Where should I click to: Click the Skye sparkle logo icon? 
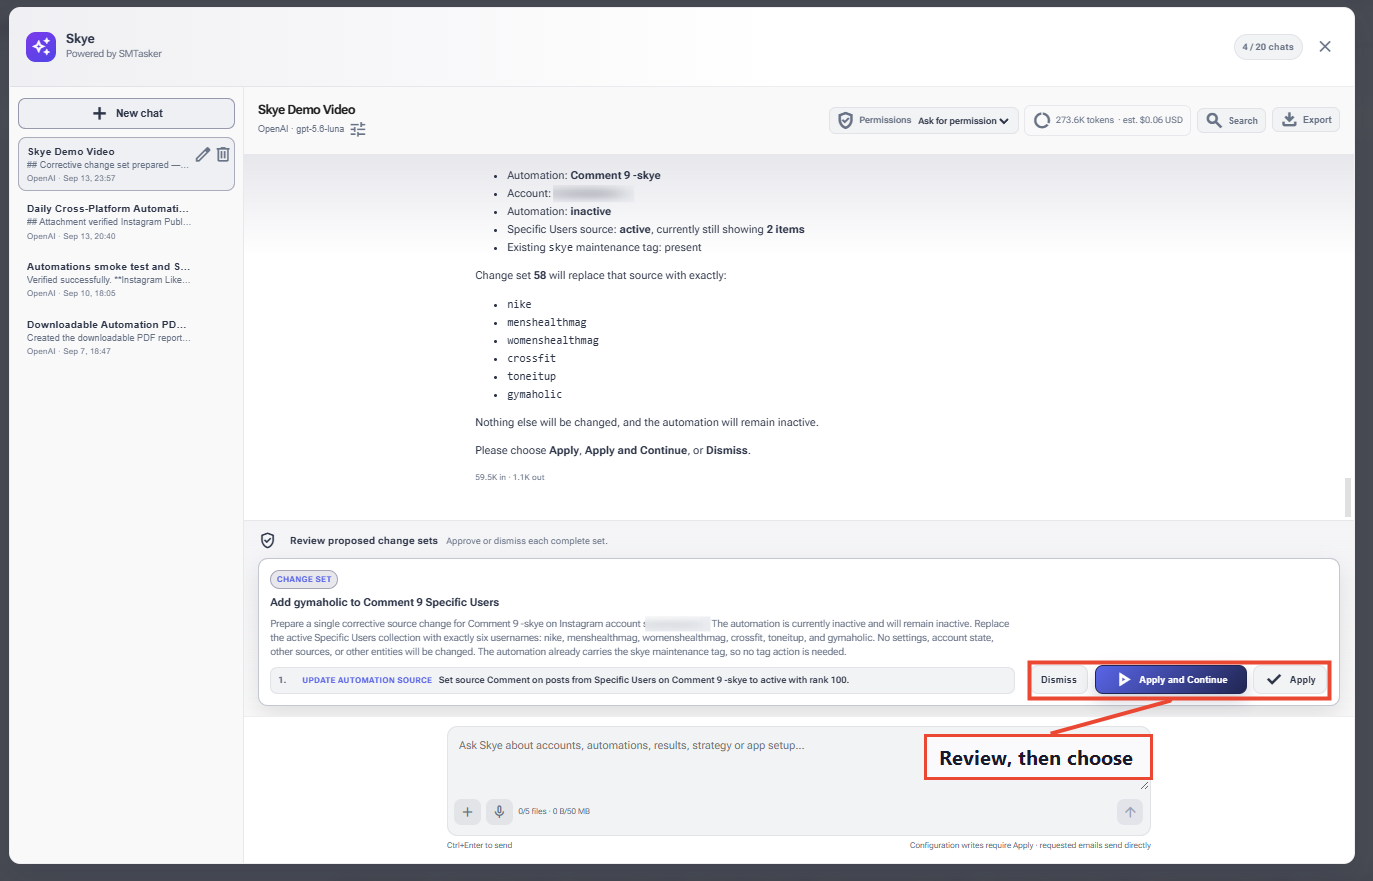[41, 46]
